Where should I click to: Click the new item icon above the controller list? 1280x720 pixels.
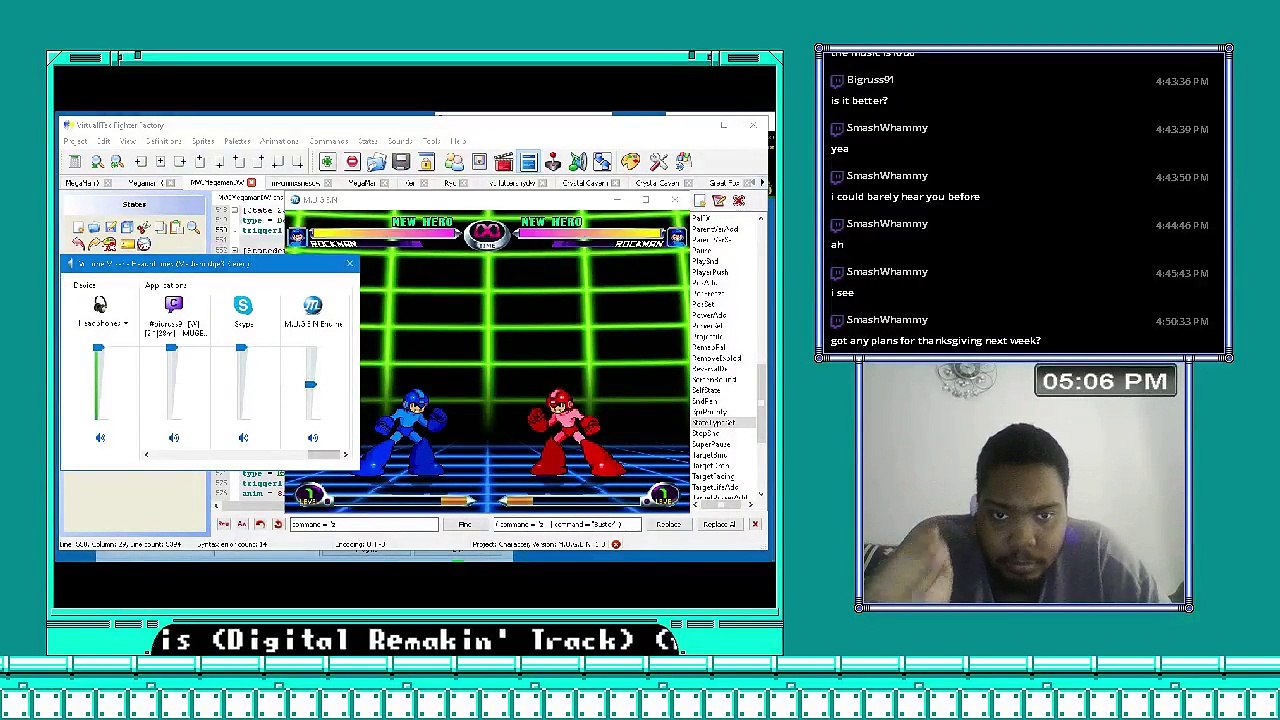pyautogui.click(x=700, y=202)
